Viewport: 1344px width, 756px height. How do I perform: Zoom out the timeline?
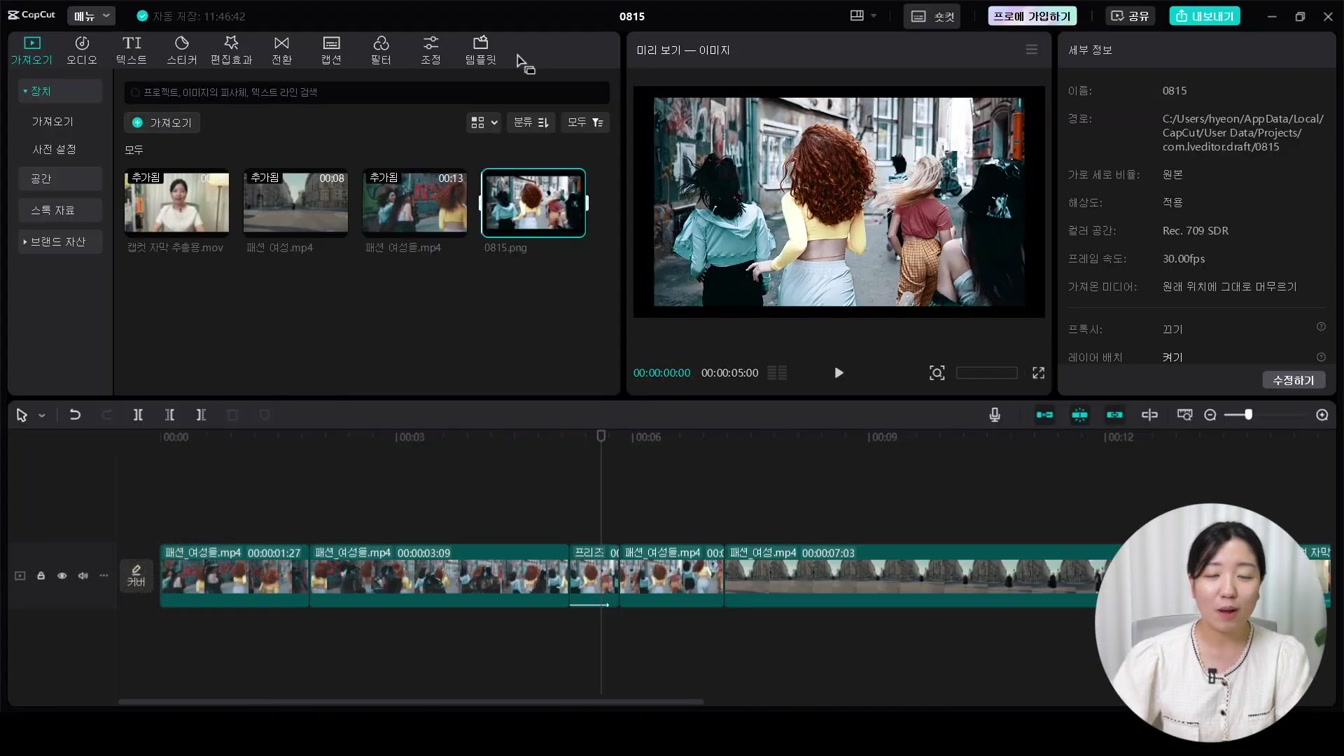pos(1210,415)
